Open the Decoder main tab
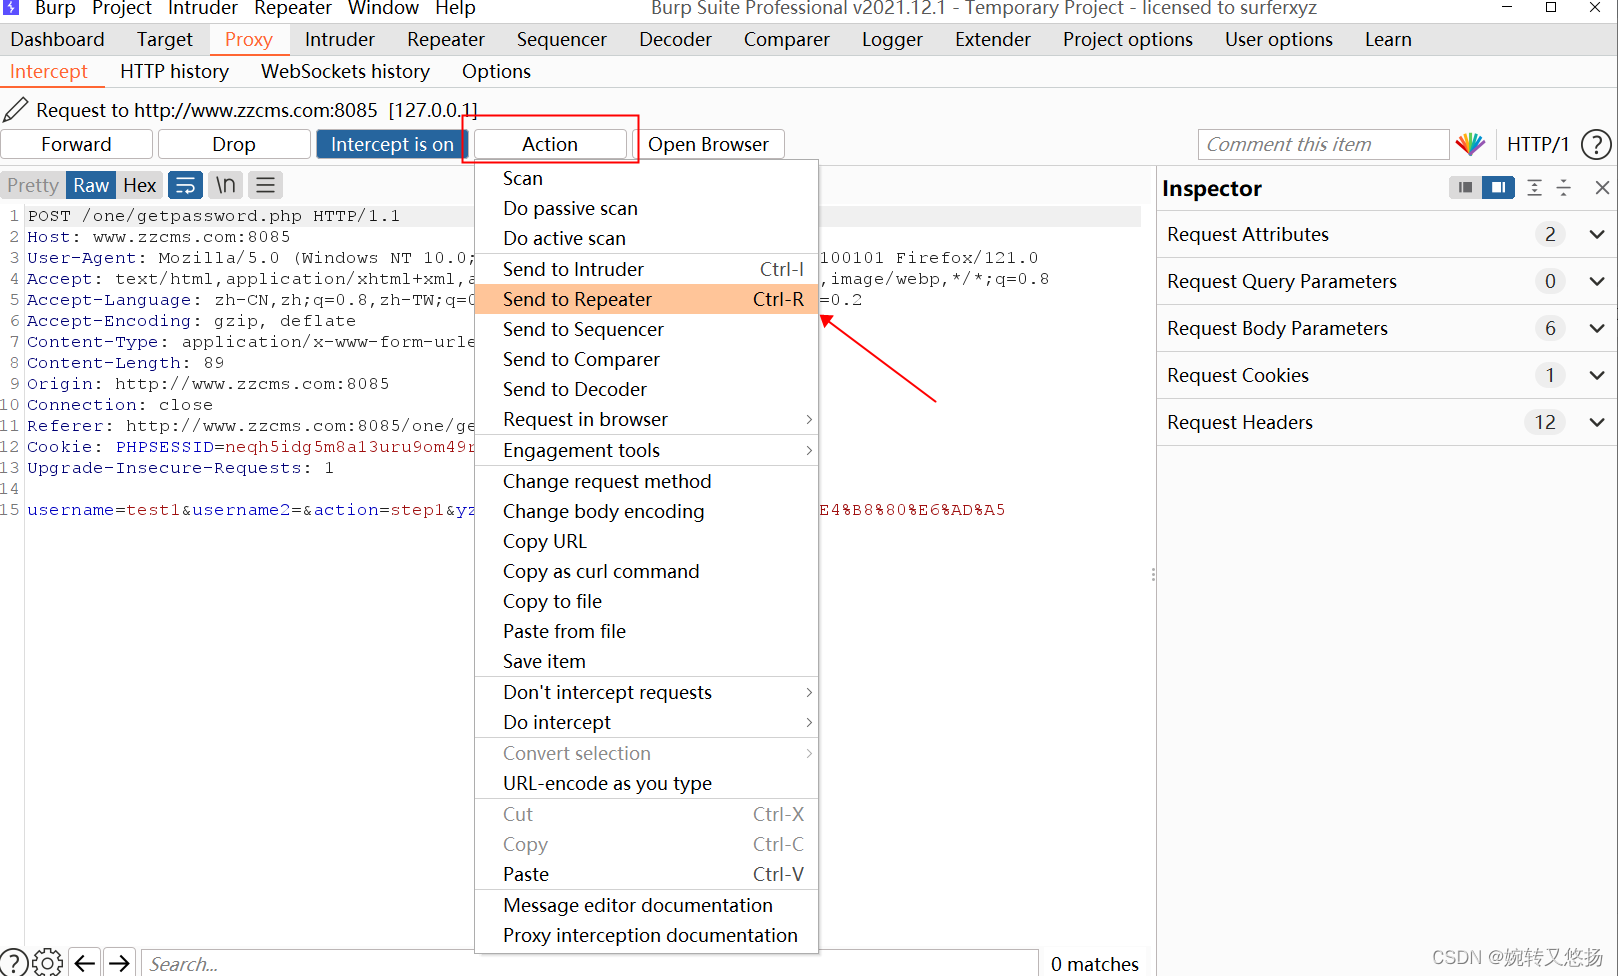 tap(675, 39)
